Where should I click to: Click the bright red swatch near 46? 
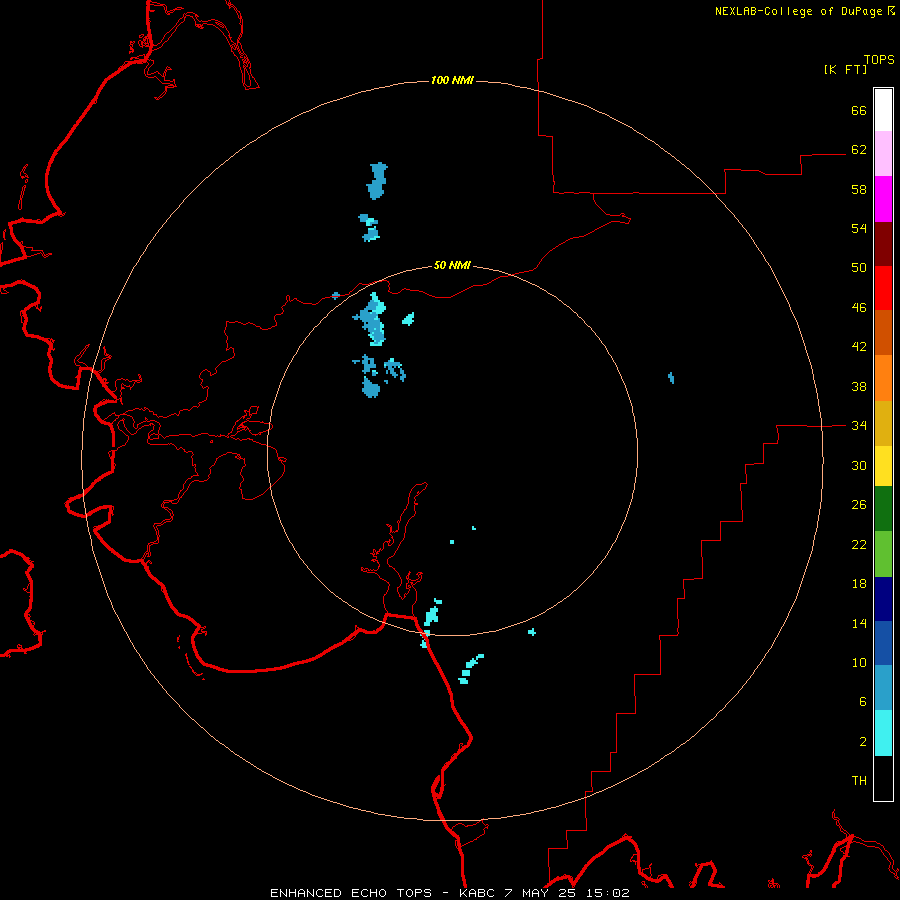(x=883, y=288)
